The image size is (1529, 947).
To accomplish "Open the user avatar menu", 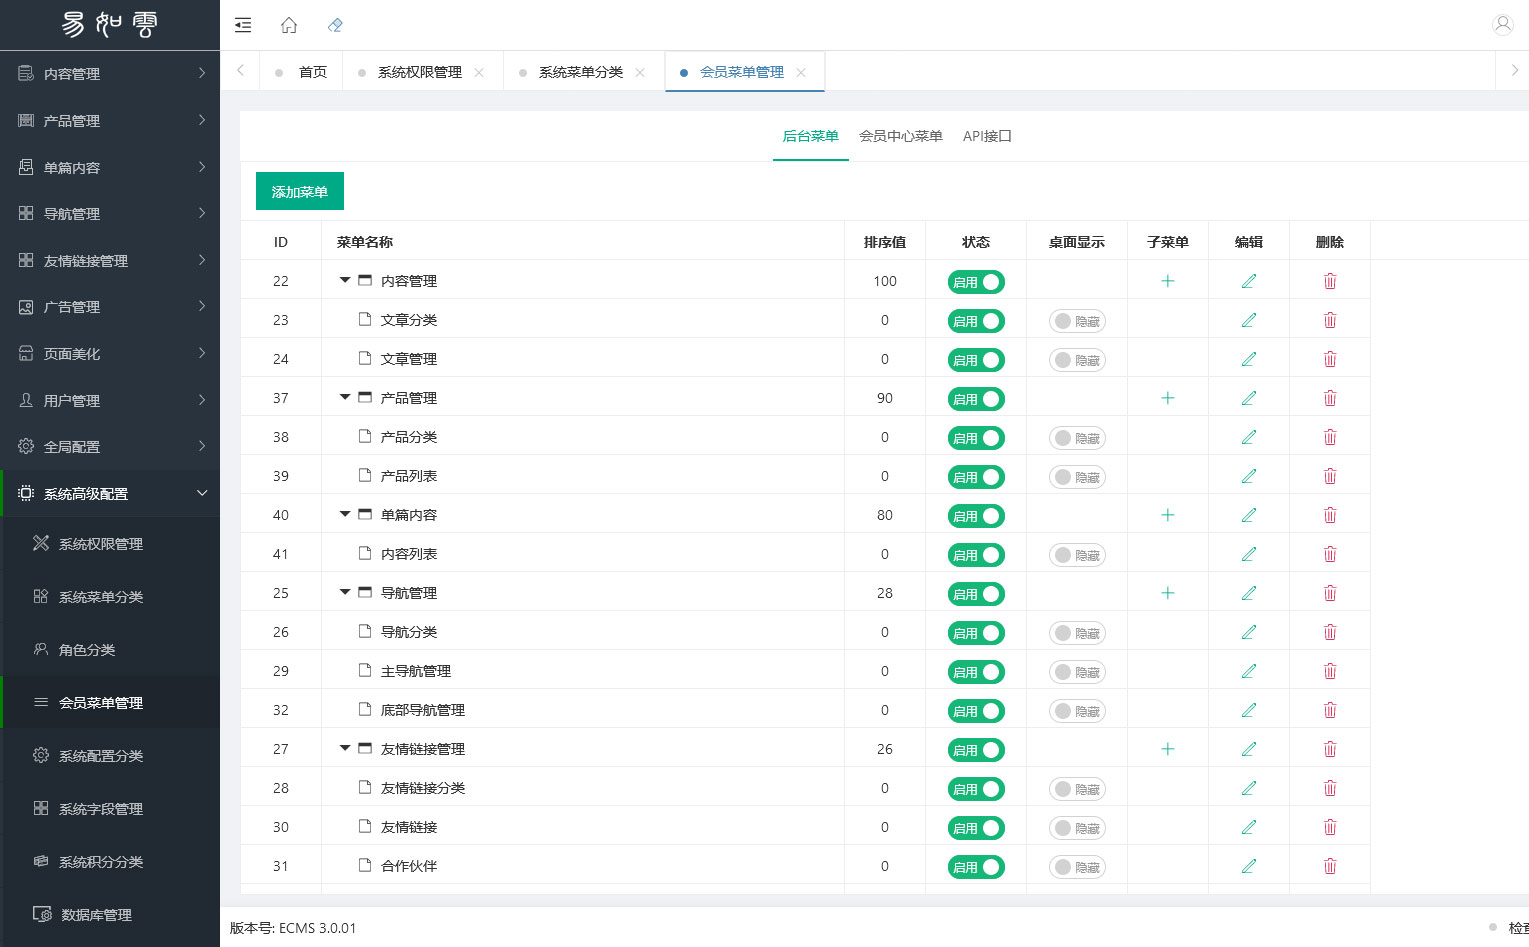I will click(1502, 25).
